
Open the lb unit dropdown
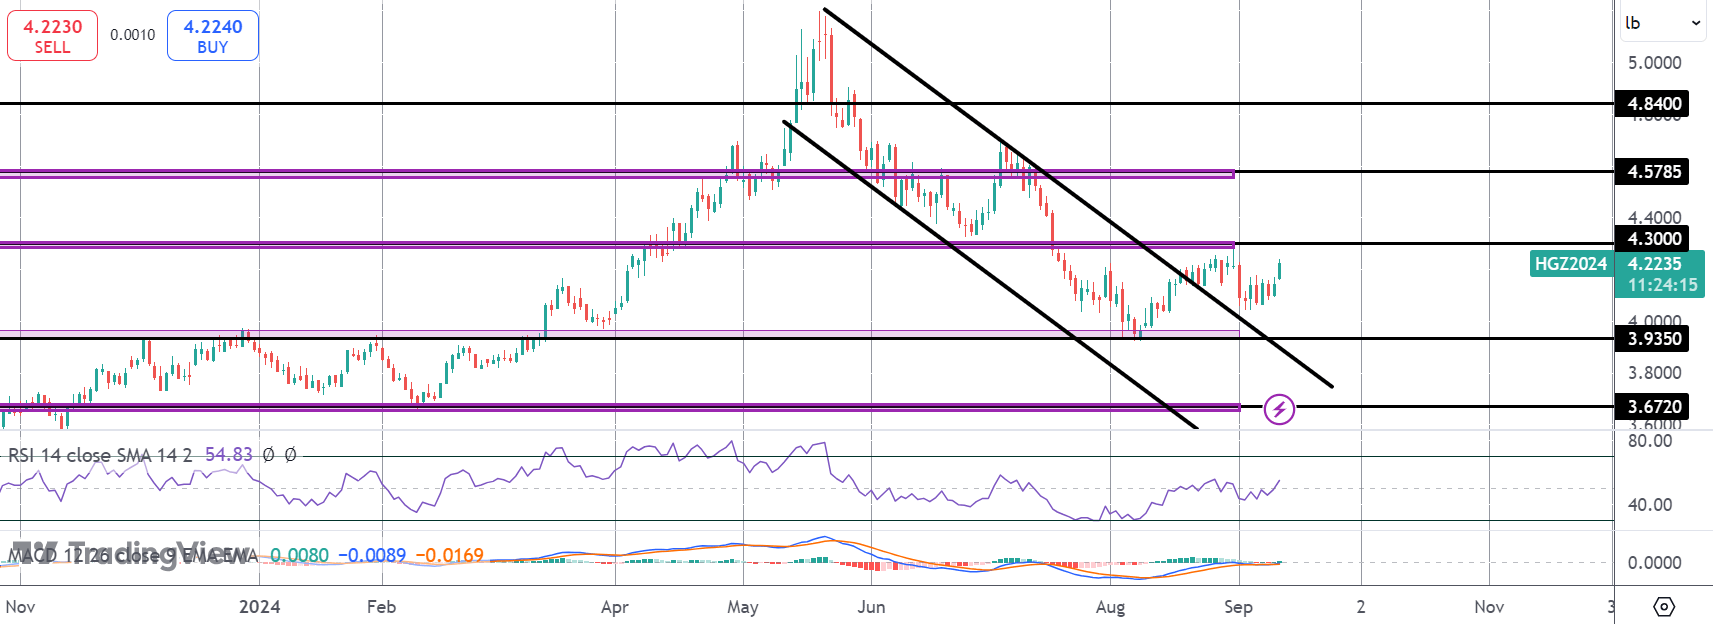(1663, 23)
